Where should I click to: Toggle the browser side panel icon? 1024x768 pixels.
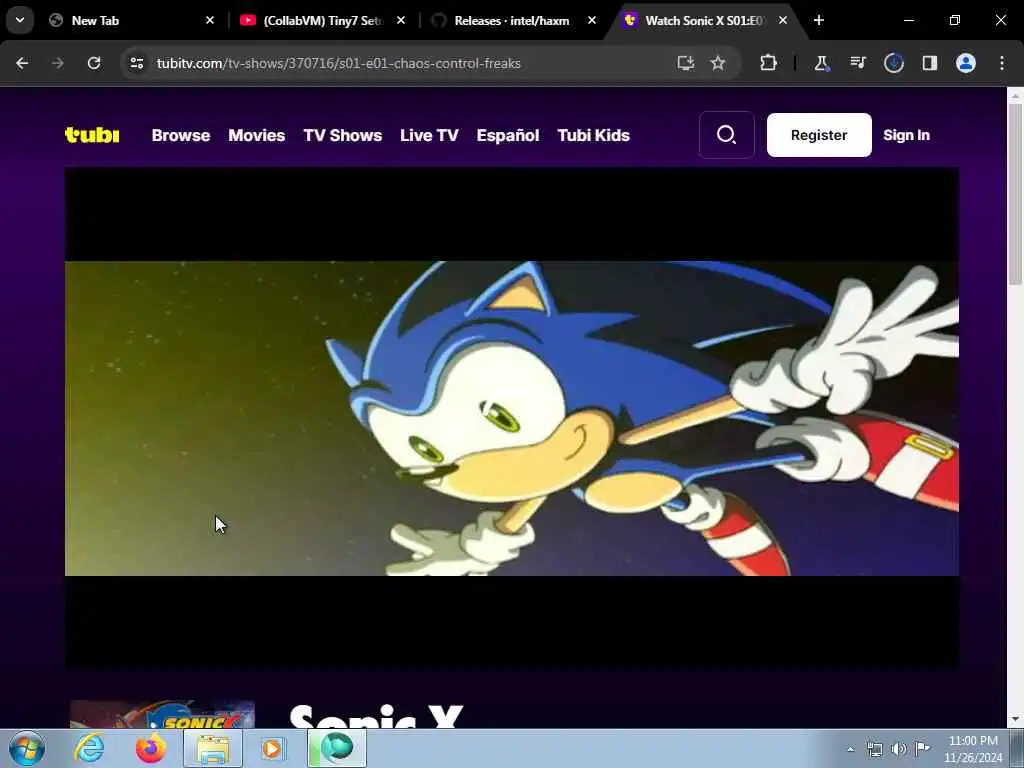[929, 63]
